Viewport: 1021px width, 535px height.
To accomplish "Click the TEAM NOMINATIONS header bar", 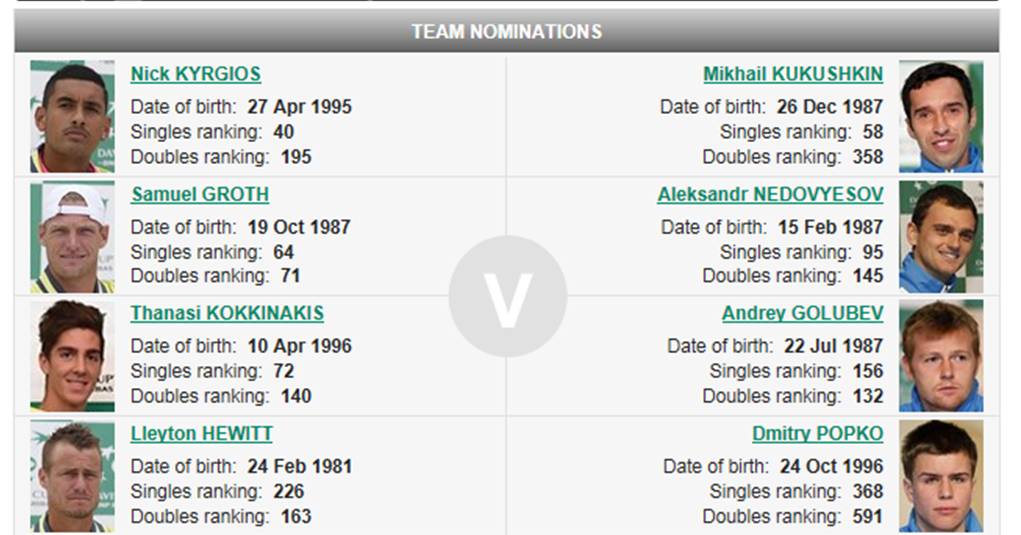I will point(506,31).
